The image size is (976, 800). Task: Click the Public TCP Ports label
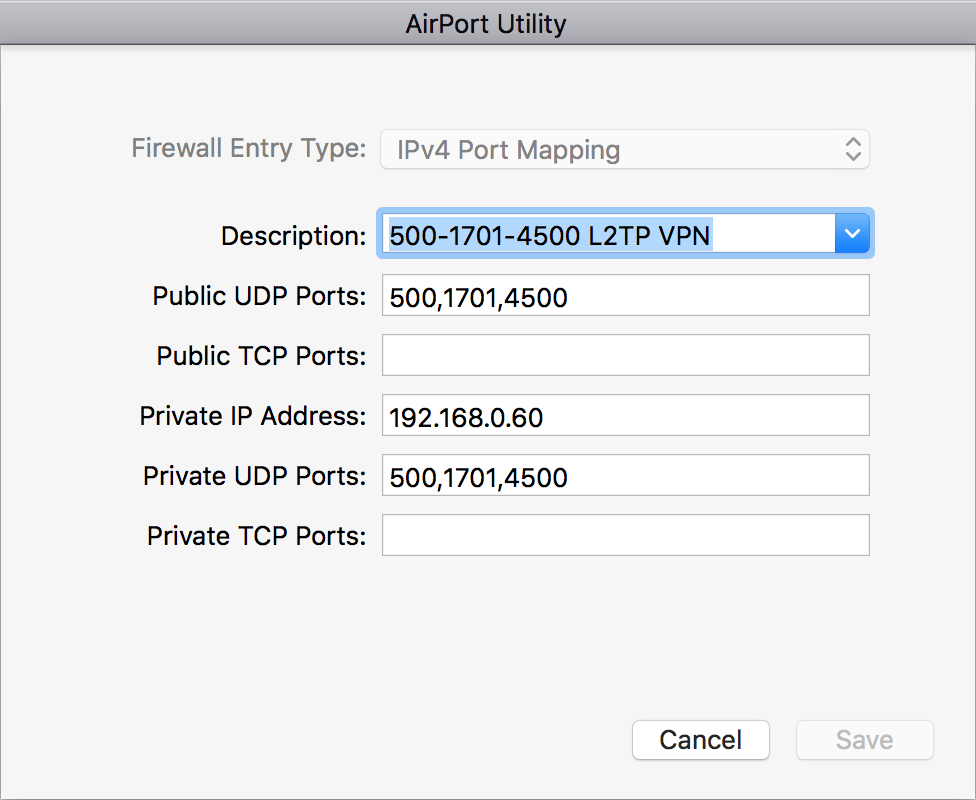click(261, 356)
